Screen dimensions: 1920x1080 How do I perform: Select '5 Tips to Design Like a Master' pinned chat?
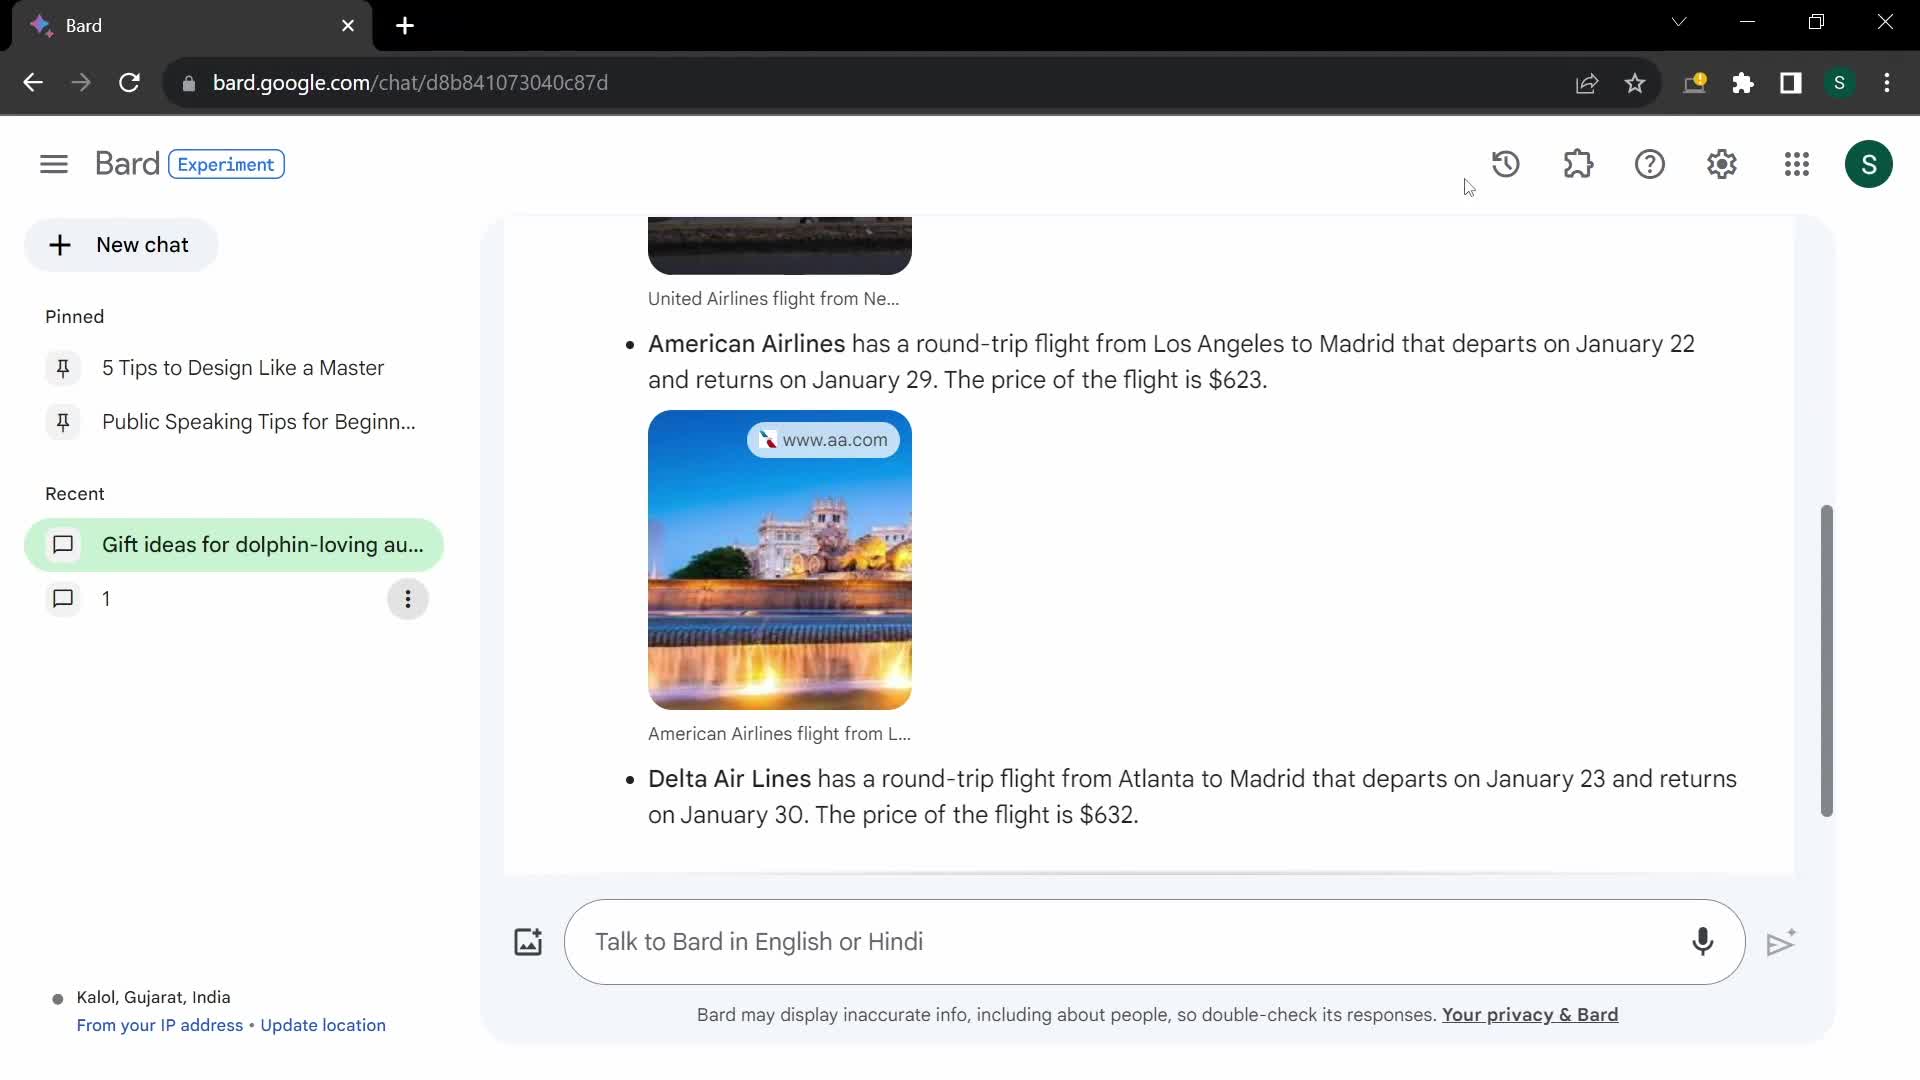[x=244, y=368]
